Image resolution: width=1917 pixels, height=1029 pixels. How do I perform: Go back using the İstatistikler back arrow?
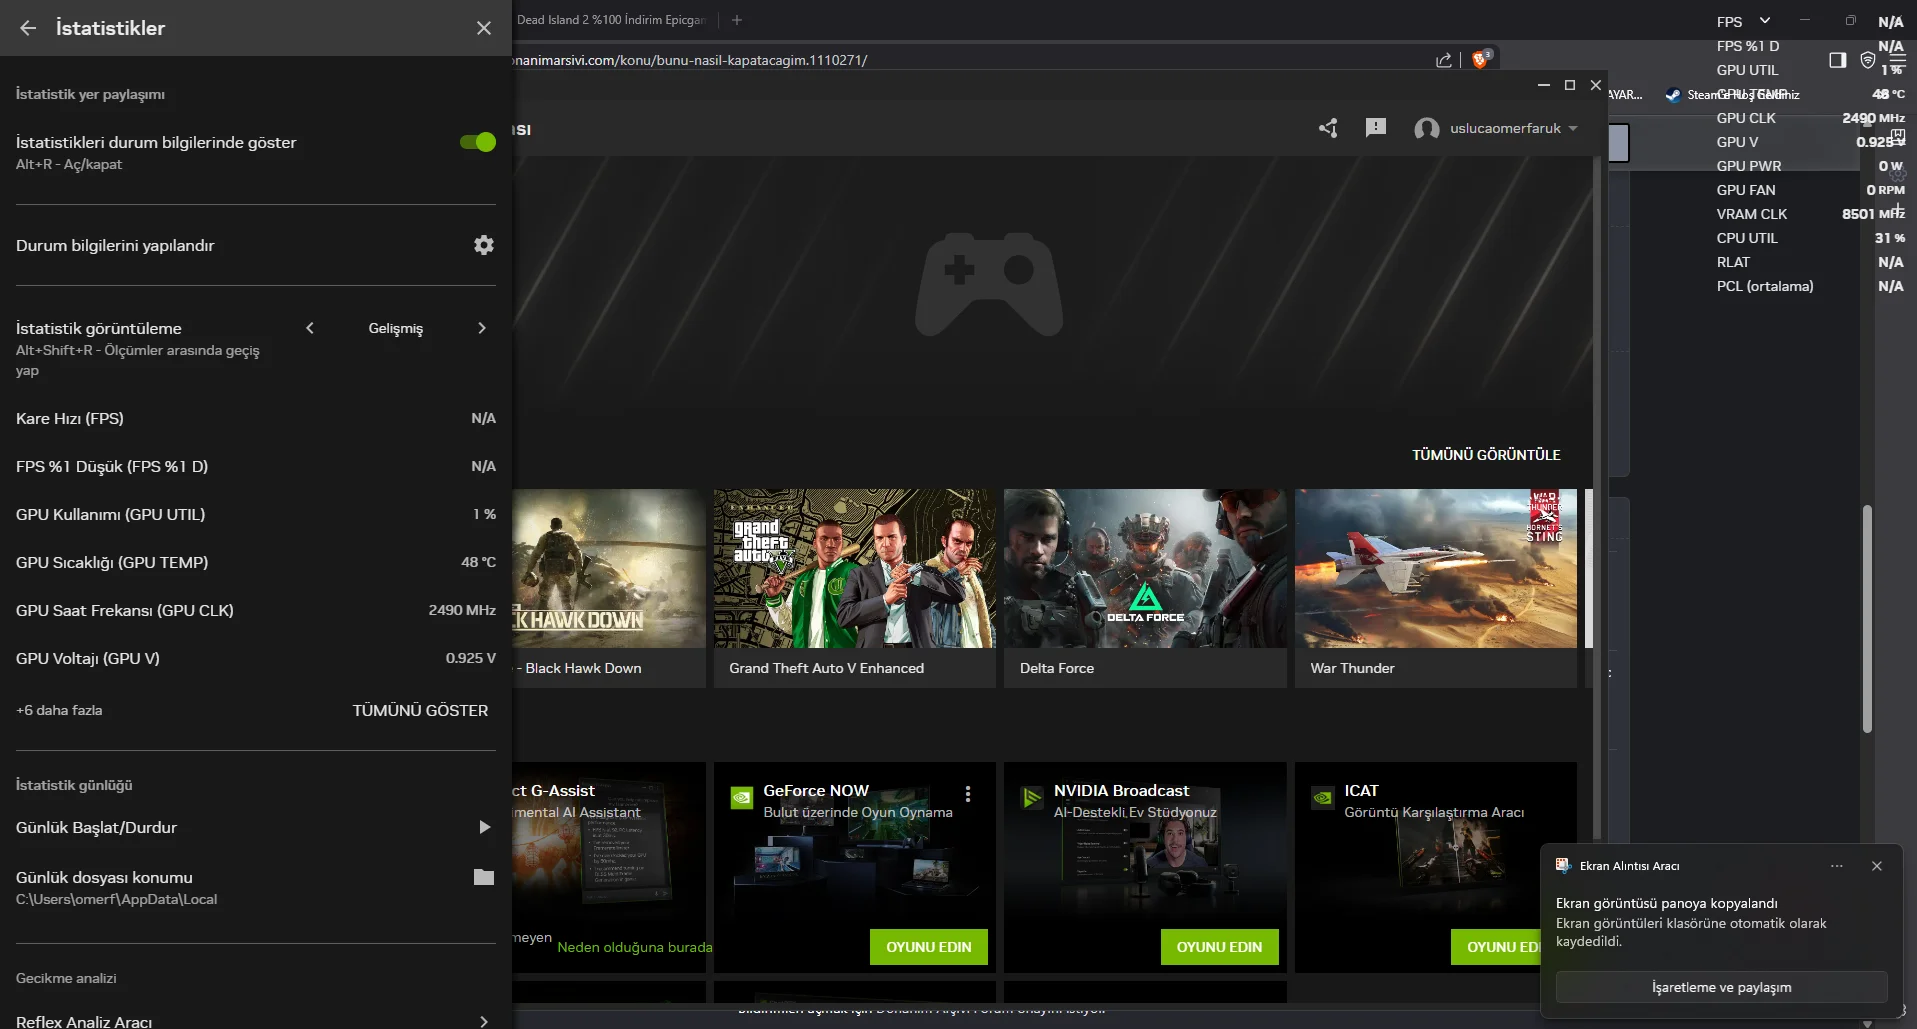pyautogui.click(x=28, y=28)
